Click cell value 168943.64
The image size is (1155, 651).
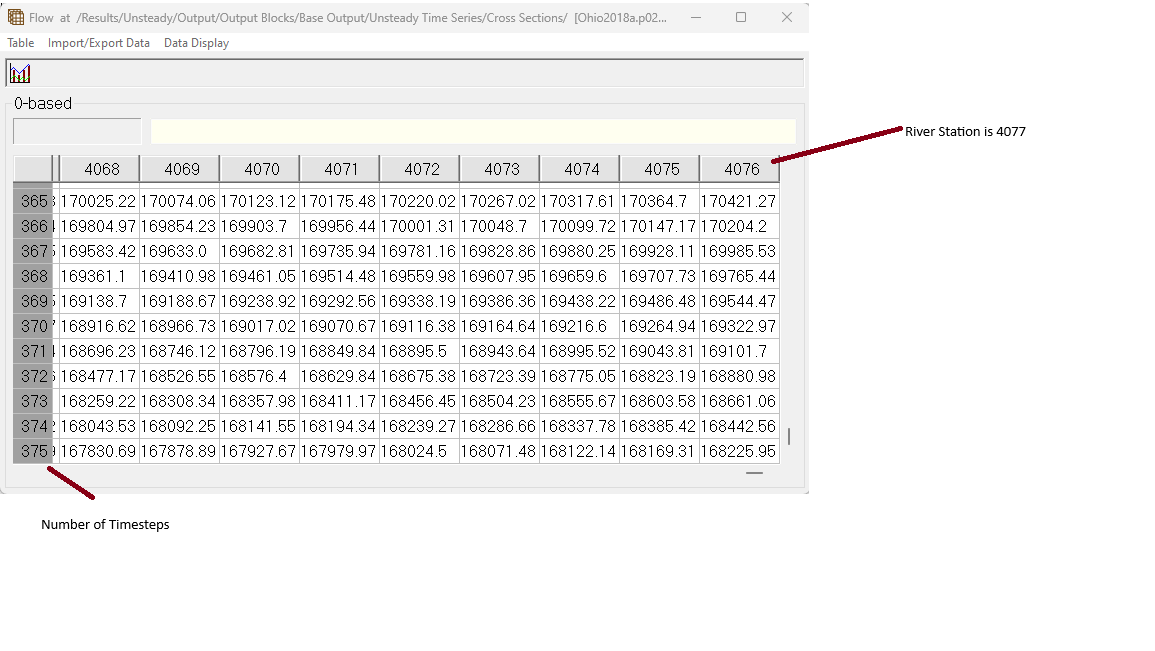click(x=499, y=351)
